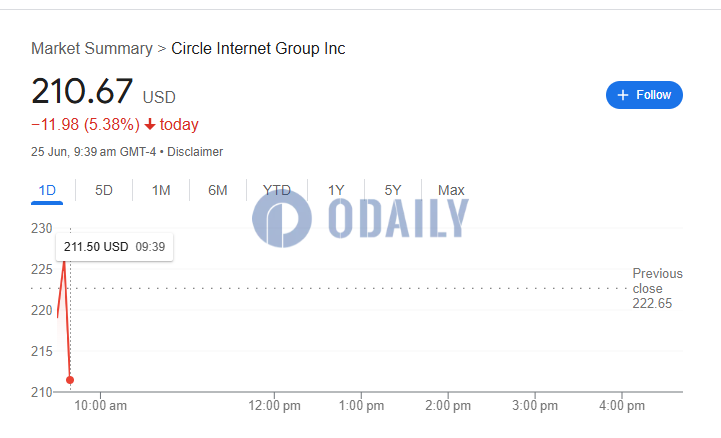View the 1Y chart range
Image resolution: width=721 pixels, height=438 pixels.
click(336, 190)
